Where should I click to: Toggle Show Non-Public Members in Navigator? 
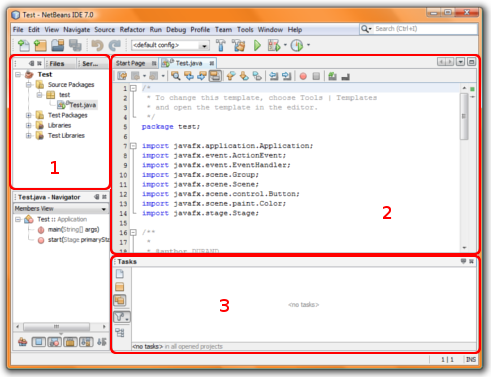(70, 342)
